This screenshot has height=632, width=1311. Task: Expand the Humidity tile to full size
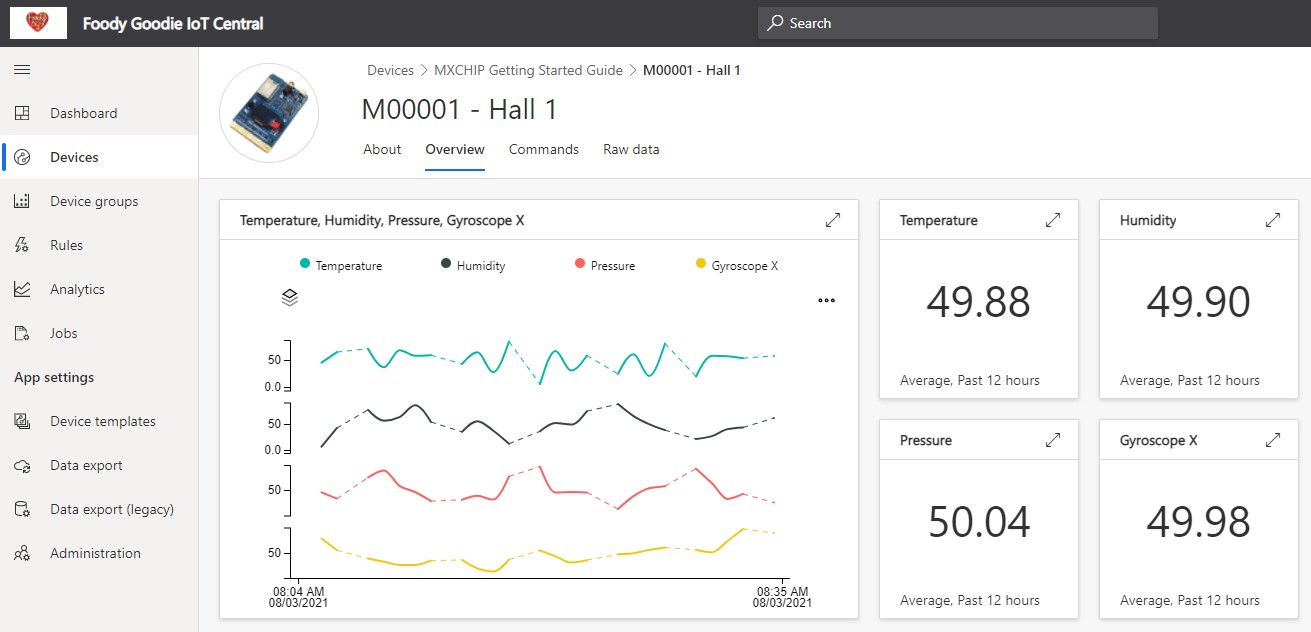(1273, 220)
